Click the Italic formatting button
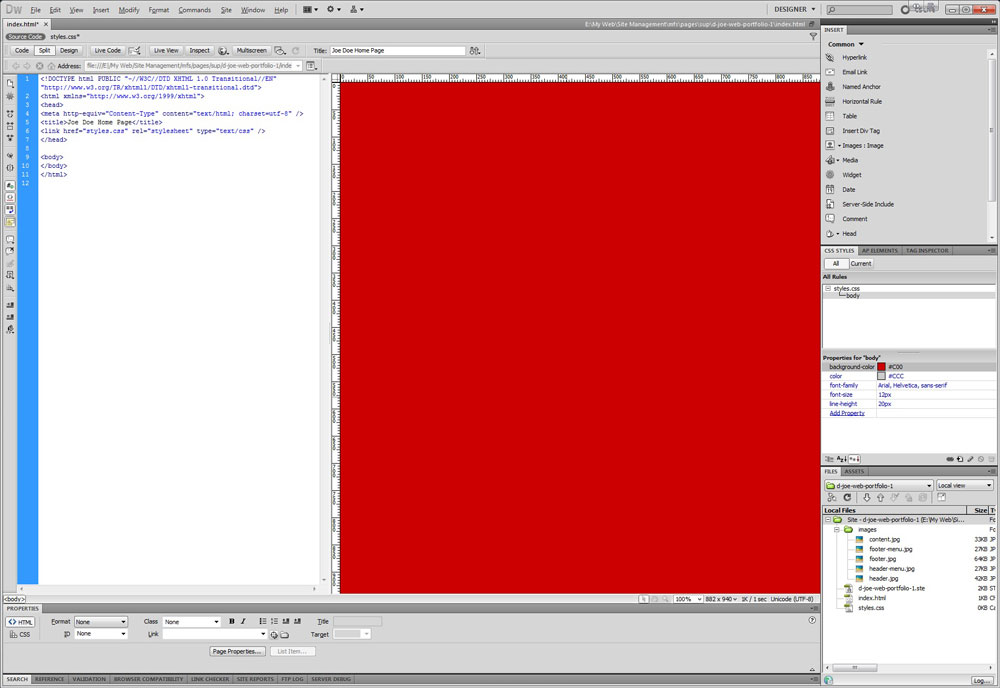The height and width of the screenshot is (688, 1000). 242,621
